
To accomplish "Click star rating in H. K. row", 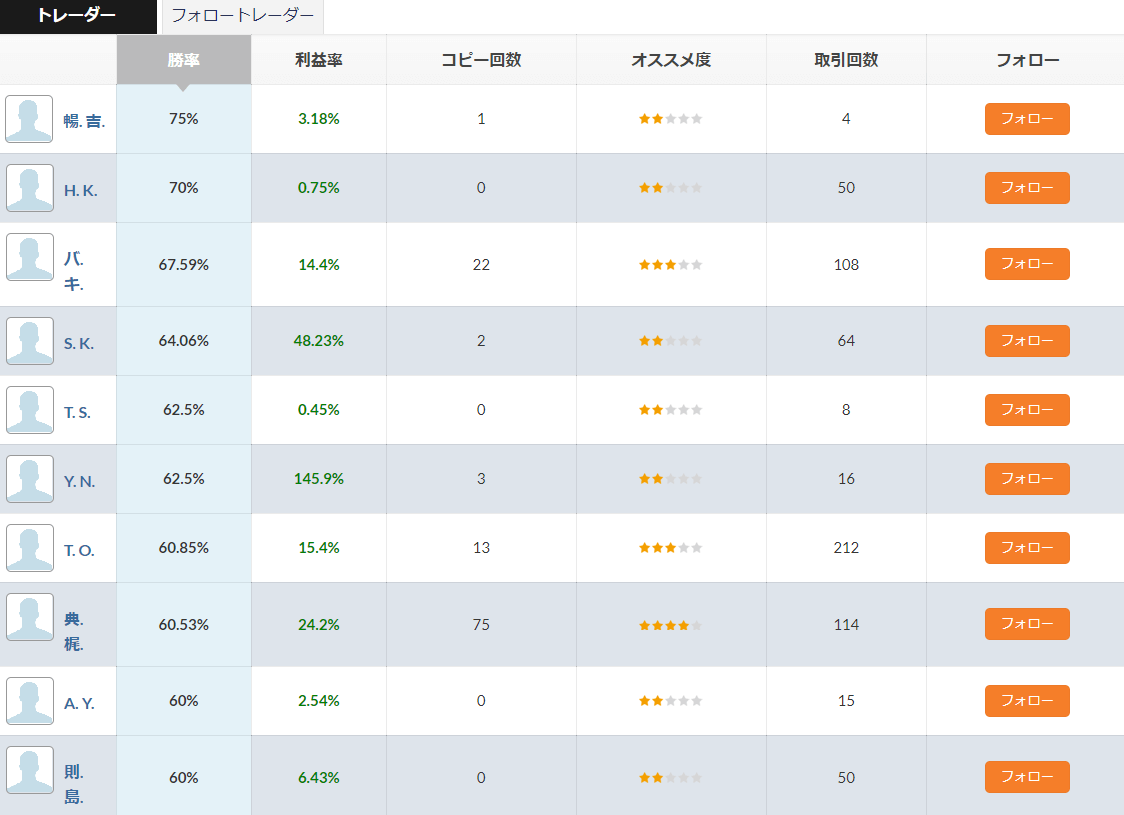I will pyautogui.click(x=670, y=188).
